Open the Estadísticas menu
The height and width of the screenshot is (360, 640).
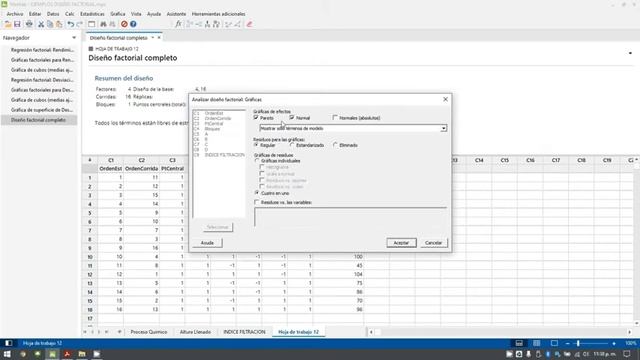[x=92, y=14]
